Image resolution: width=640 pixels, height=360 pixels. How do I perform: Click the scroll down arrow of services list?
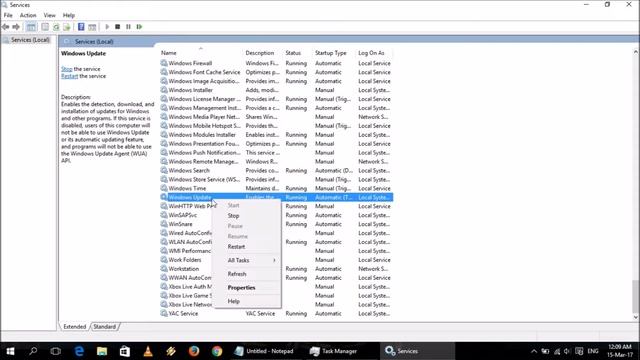pyautogui.click(x=636, y=317)
